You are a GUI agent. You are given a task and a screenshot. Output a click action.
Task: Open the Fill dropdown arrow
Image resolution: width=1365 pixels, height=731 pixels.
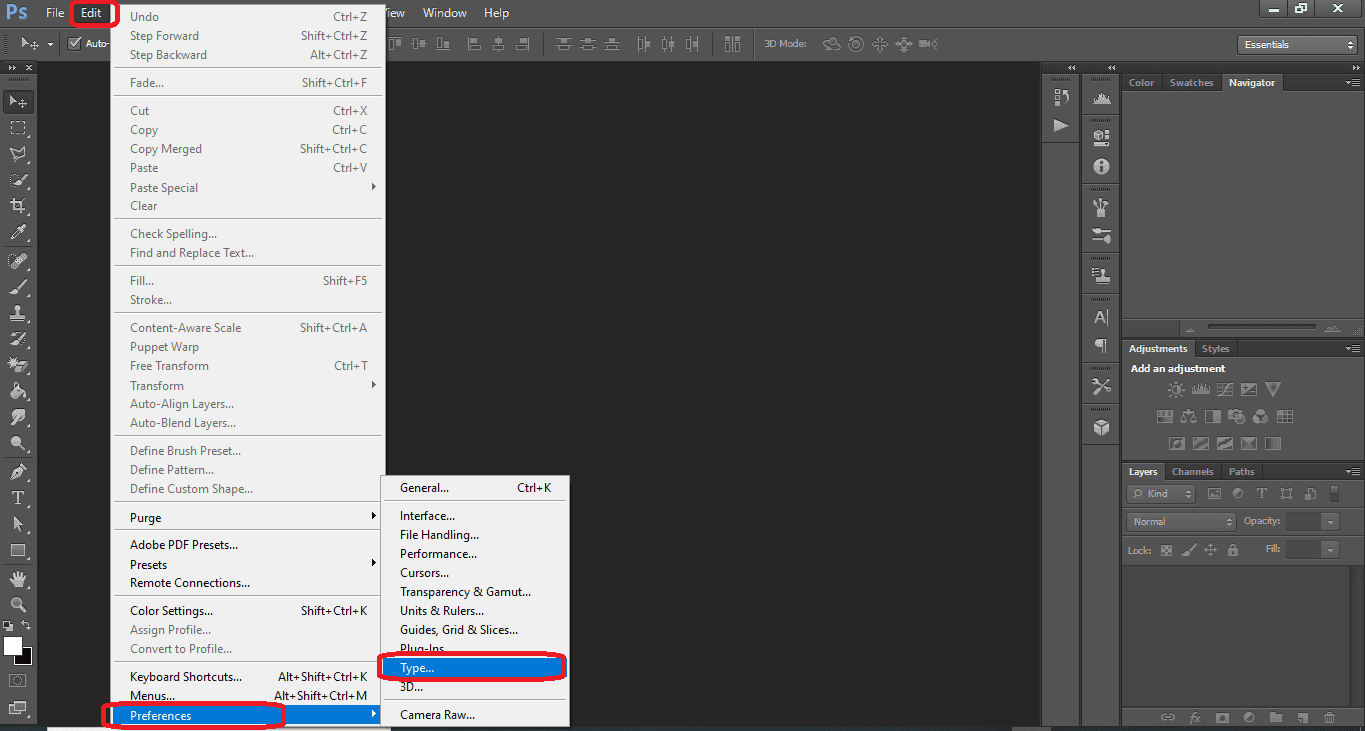(1329, 549)
